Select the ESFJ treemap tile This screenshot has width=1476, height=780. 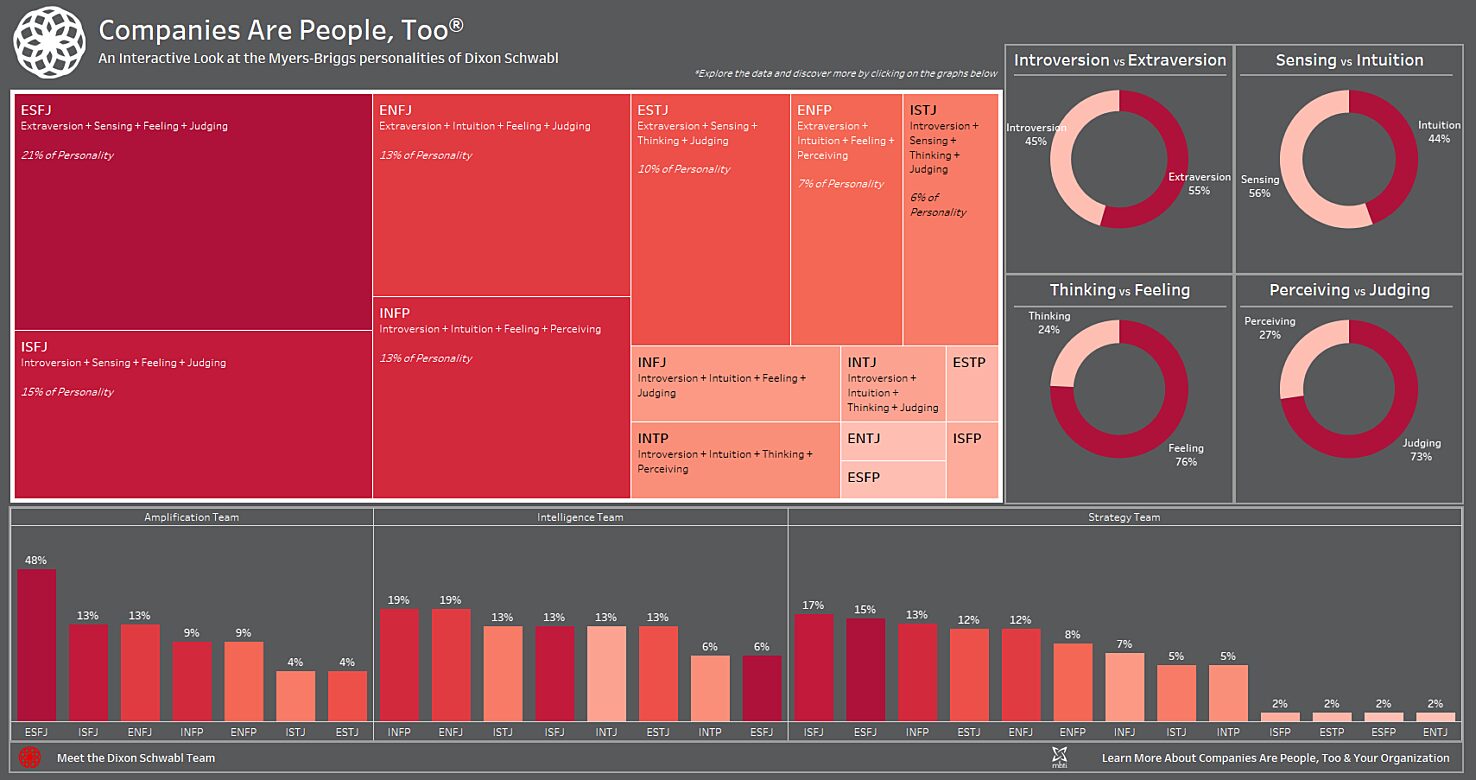pyautogui.click(x=193, y=212)
